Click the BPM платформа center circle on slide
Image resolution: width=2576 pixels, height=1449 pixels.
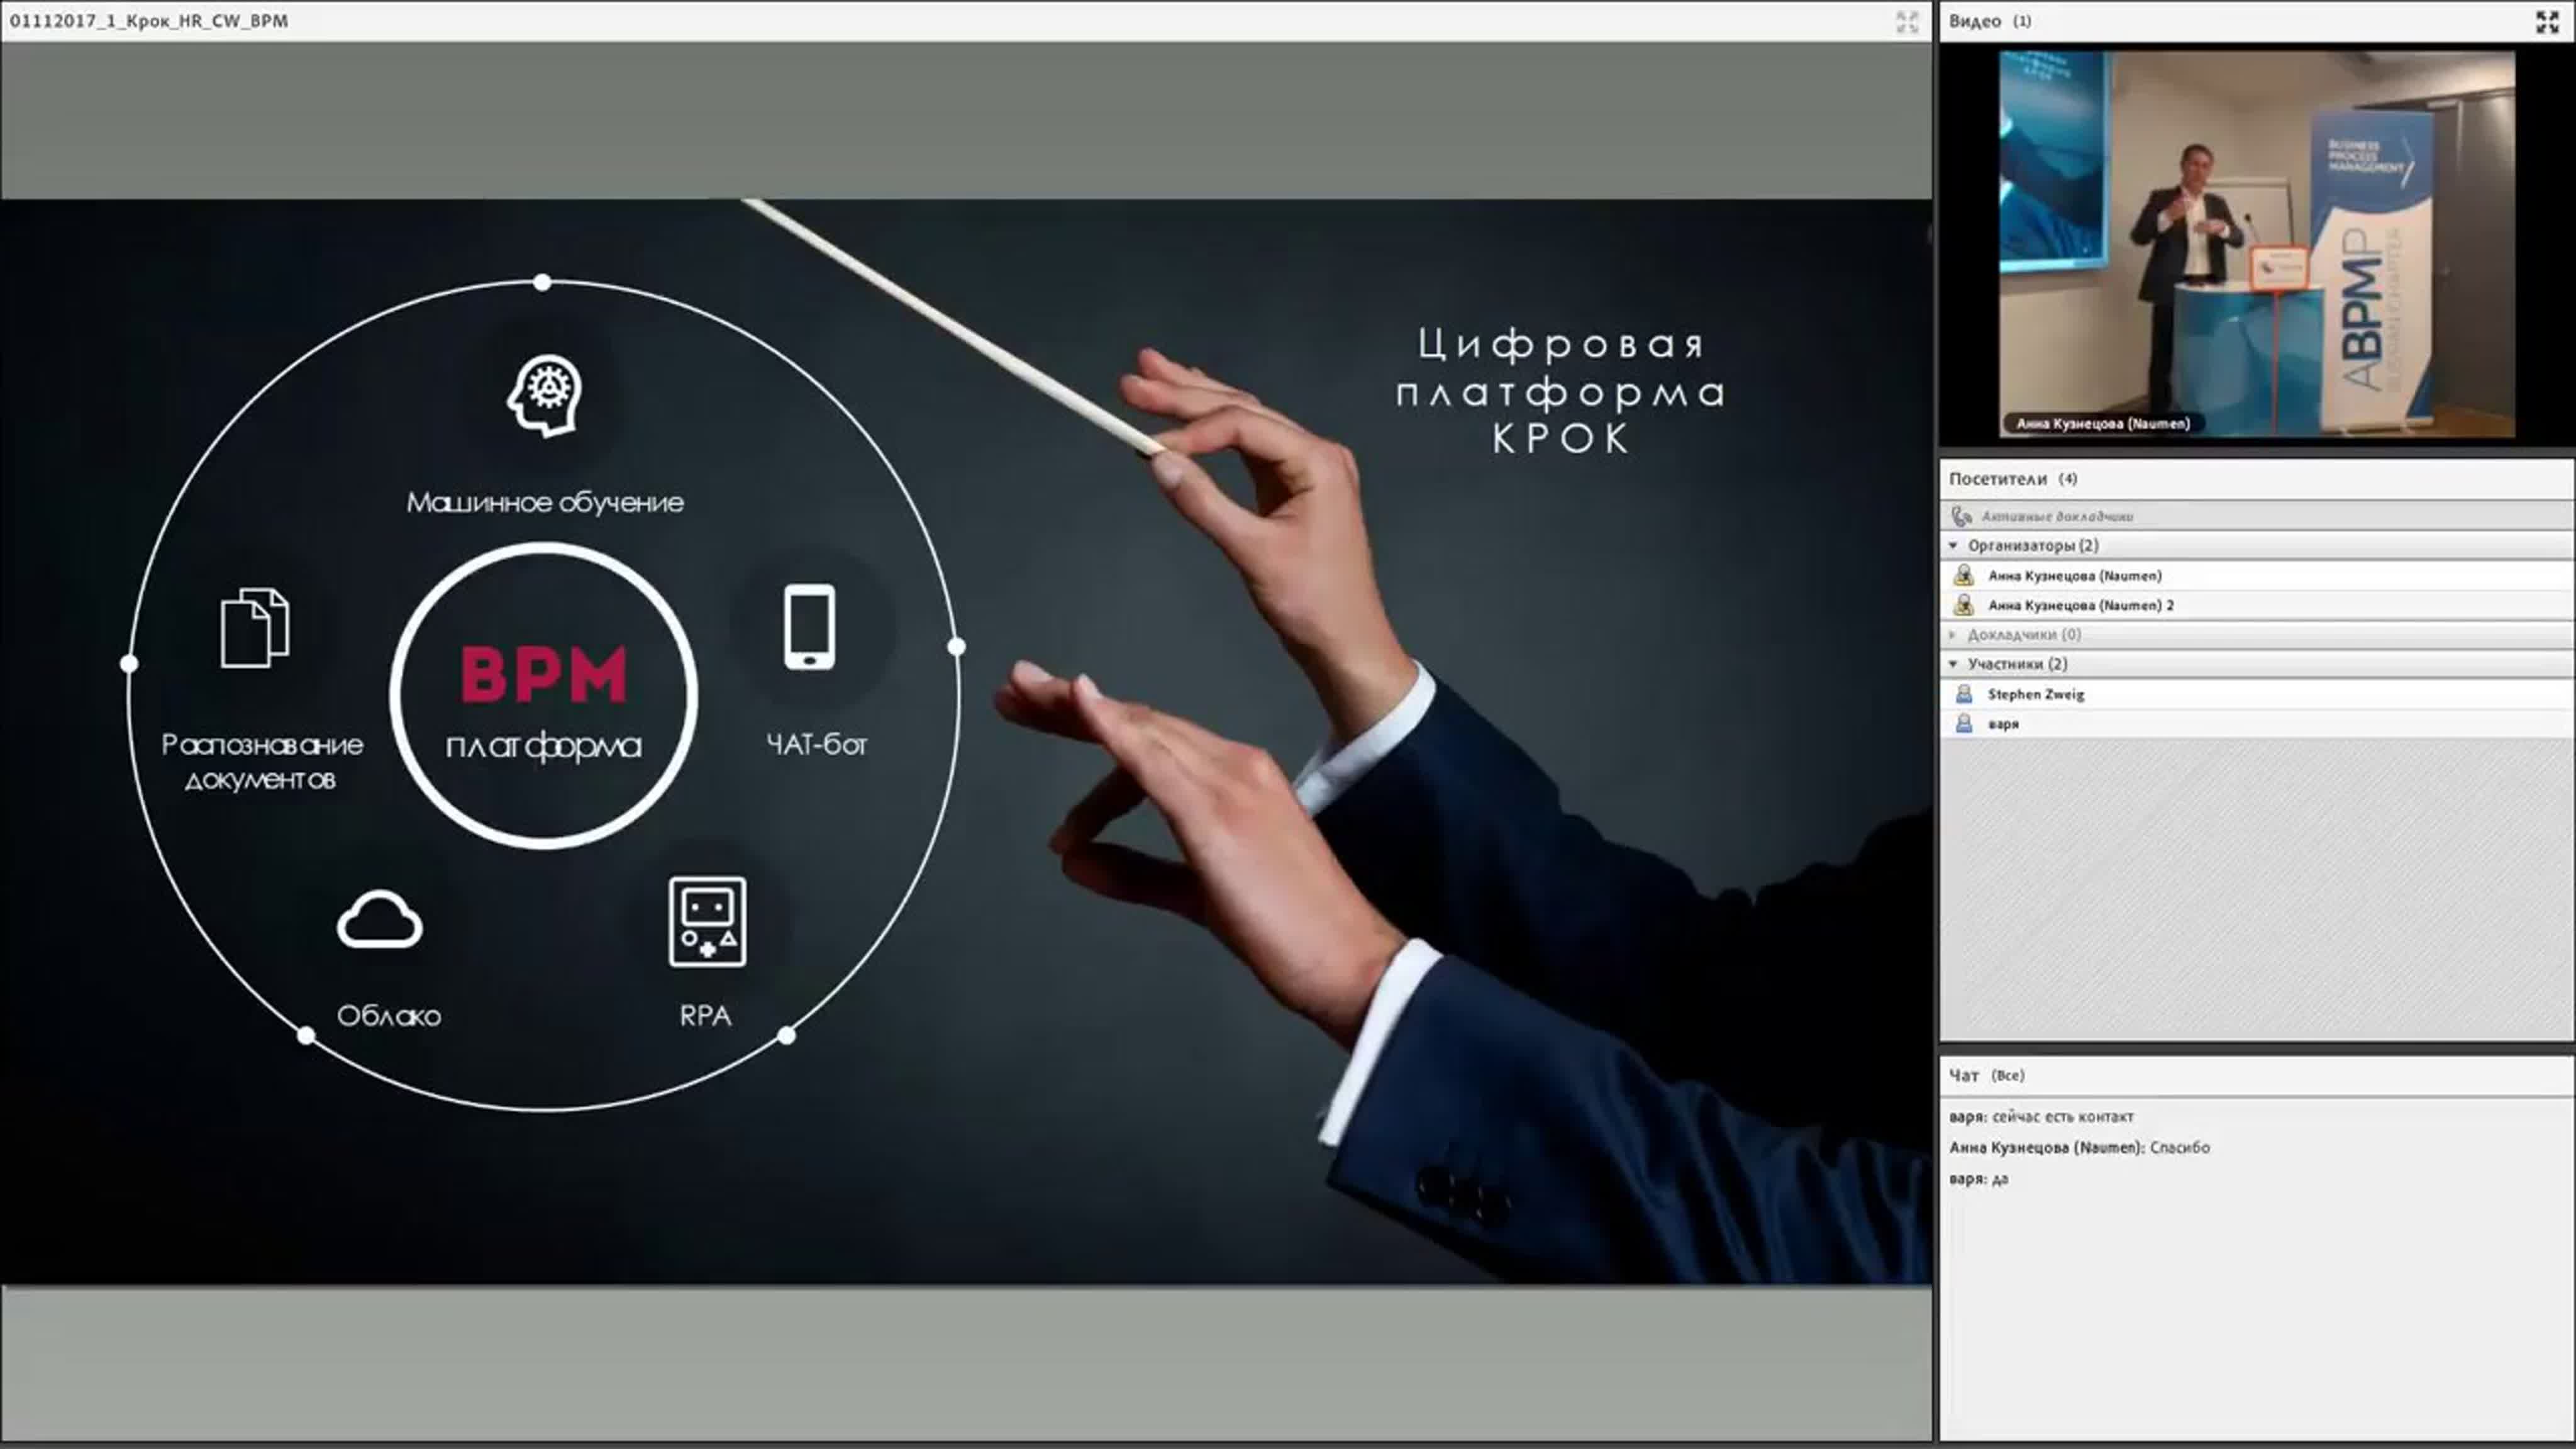pyautogui.click(x=544, y=696)
